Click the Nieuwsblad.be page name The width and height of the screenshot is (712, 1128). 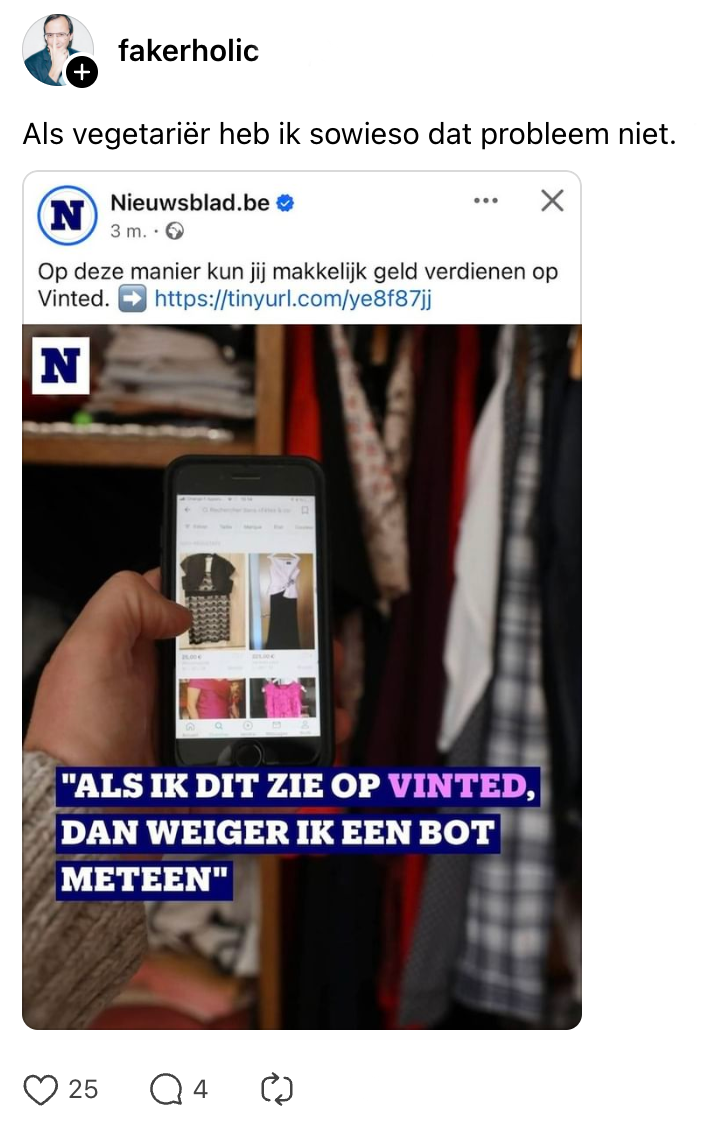[190, 203]
